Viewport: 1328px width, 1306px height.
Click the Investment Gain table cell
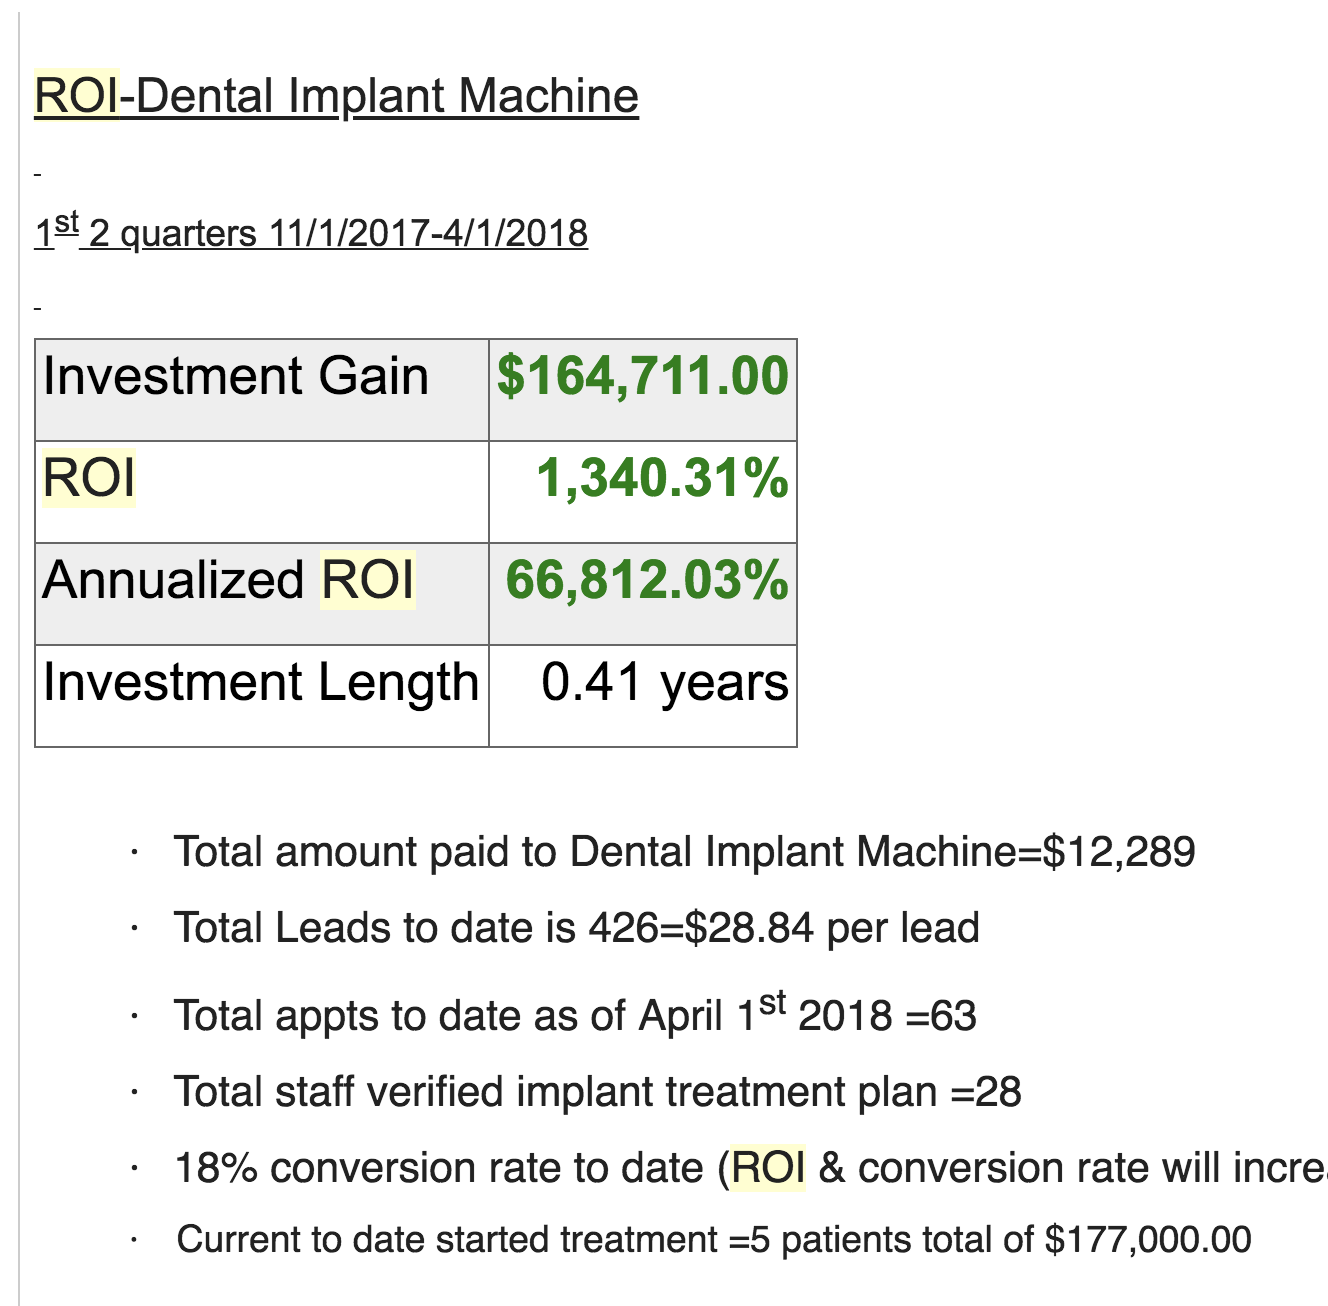(x=235, y=378)
